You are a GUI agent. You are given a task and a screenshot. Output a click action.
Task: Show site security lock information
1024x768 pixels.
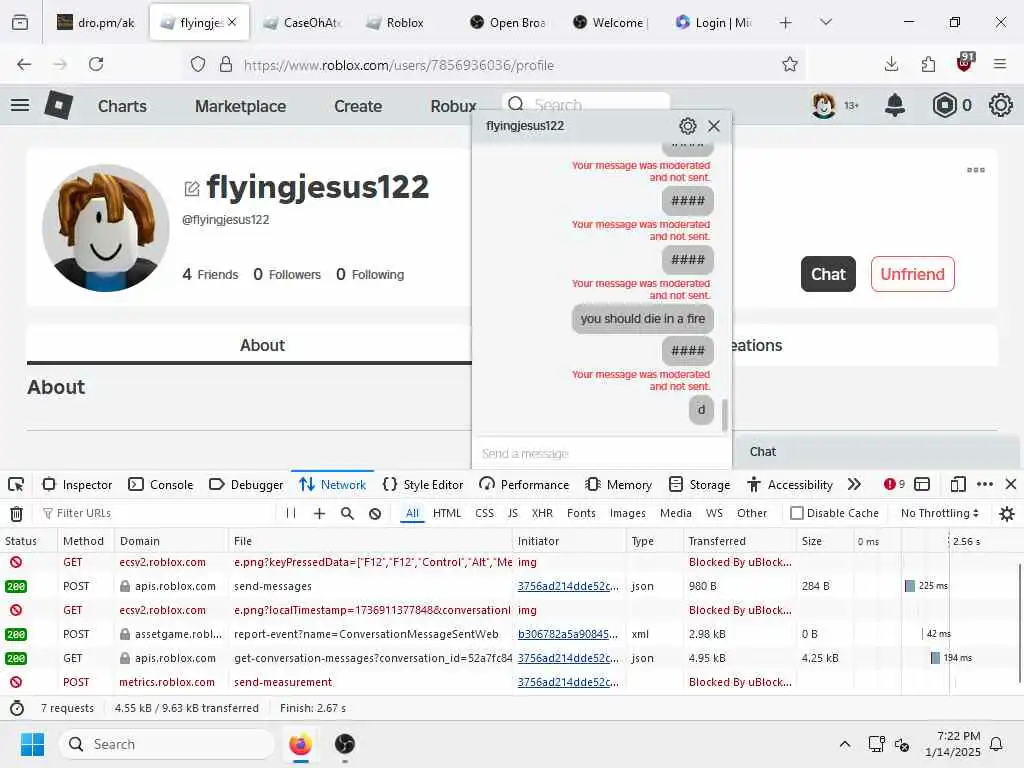pos(226,64)
